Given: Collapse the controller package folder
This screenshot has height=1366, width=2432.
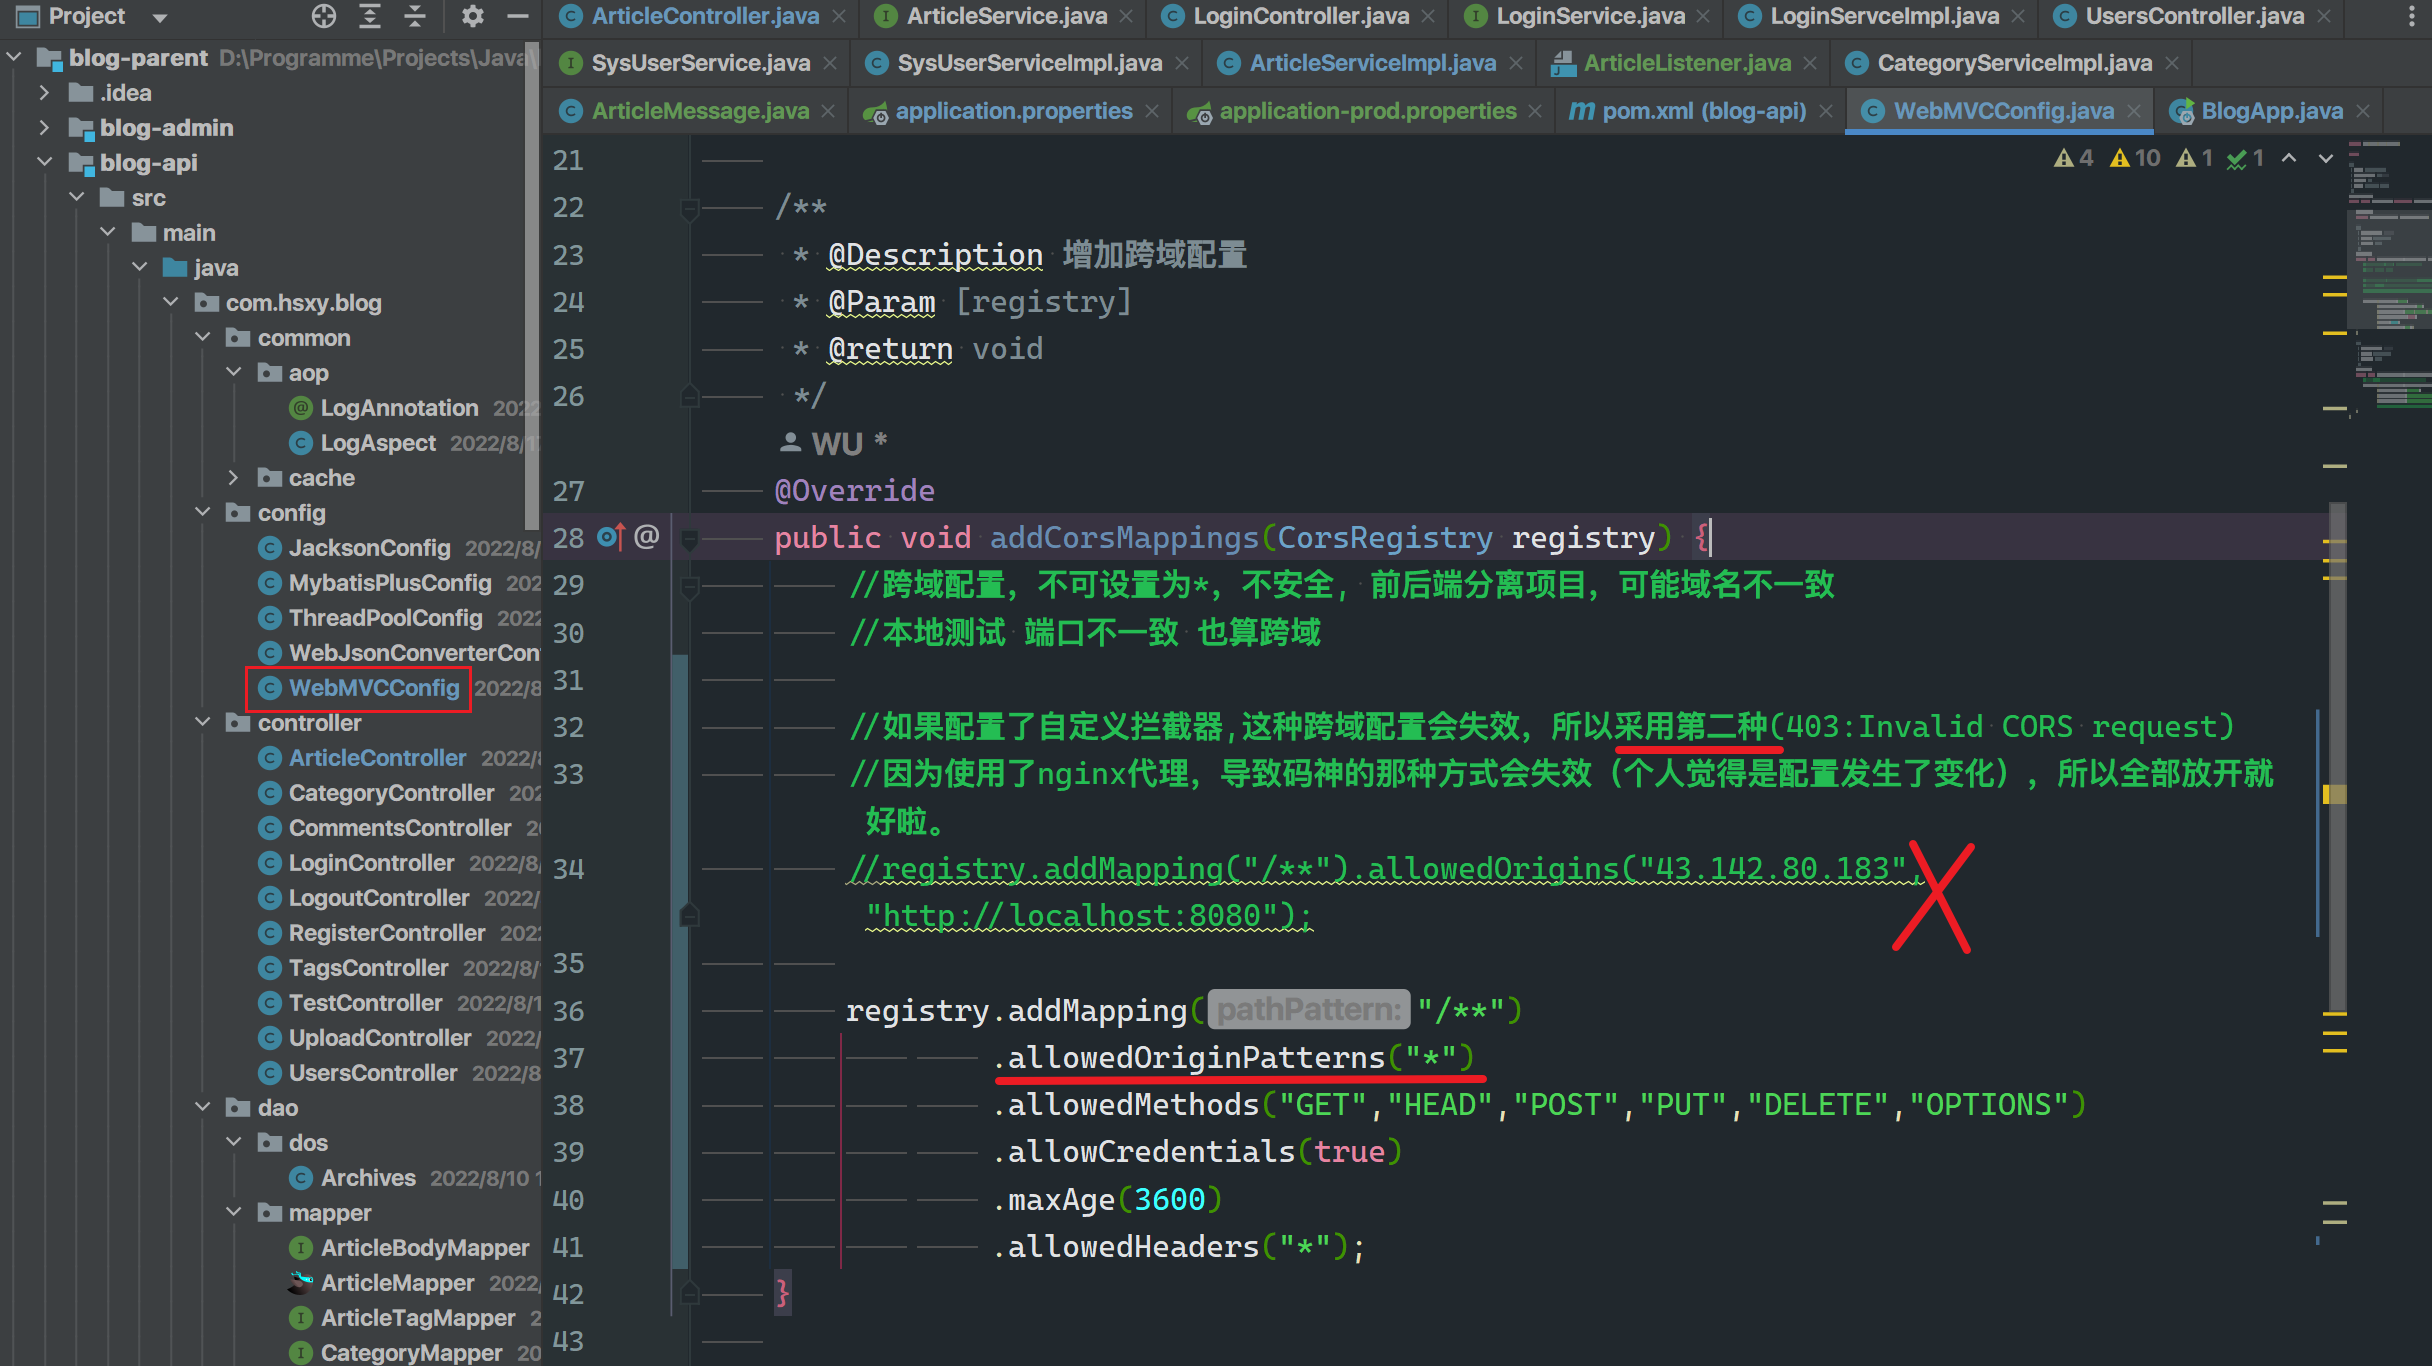Looking at the screenshot, I should [203, 723].
